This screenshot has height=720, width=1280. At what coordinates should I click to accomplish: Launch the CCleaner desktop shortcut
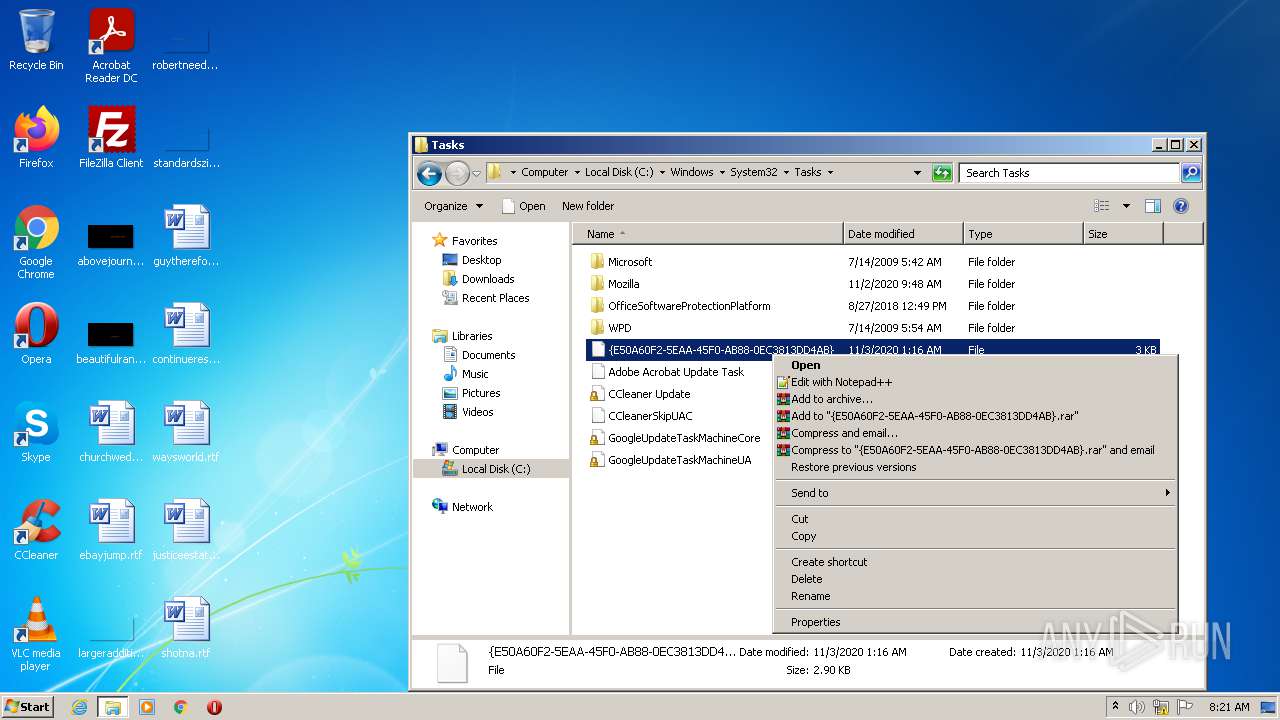[36, 530]
